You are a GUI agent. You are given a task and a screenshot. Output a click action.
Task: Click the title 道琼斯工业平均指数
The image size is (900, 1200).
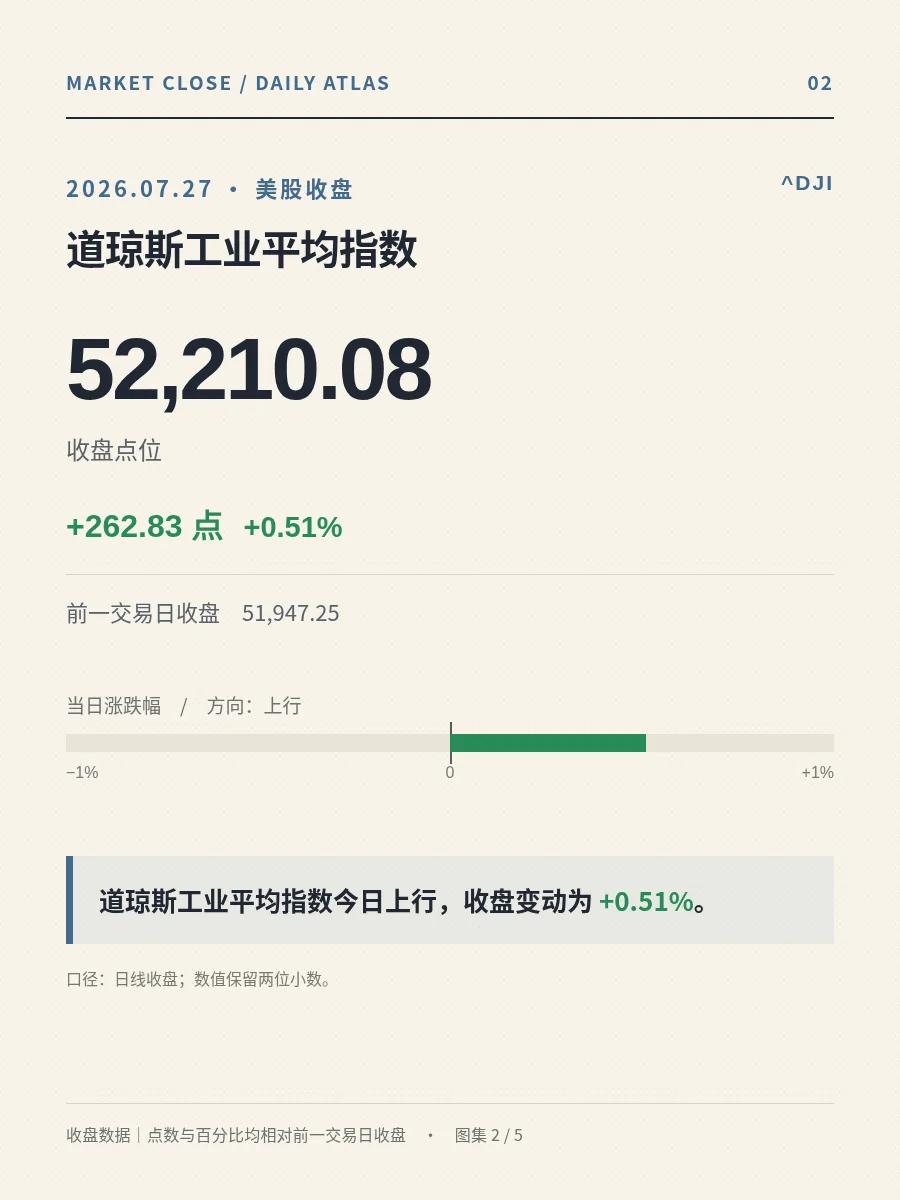coord(242,250)
